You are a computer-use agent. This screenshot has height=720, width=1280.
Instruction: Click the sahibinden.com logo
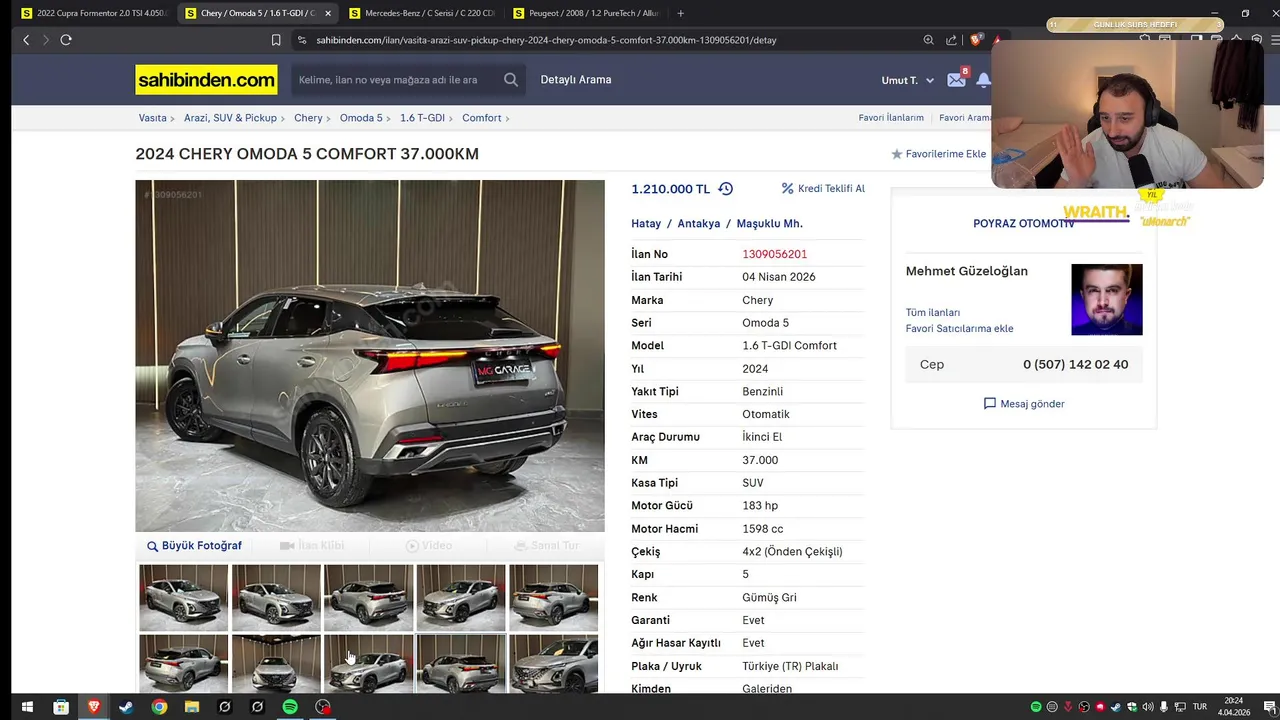[206, 80]
